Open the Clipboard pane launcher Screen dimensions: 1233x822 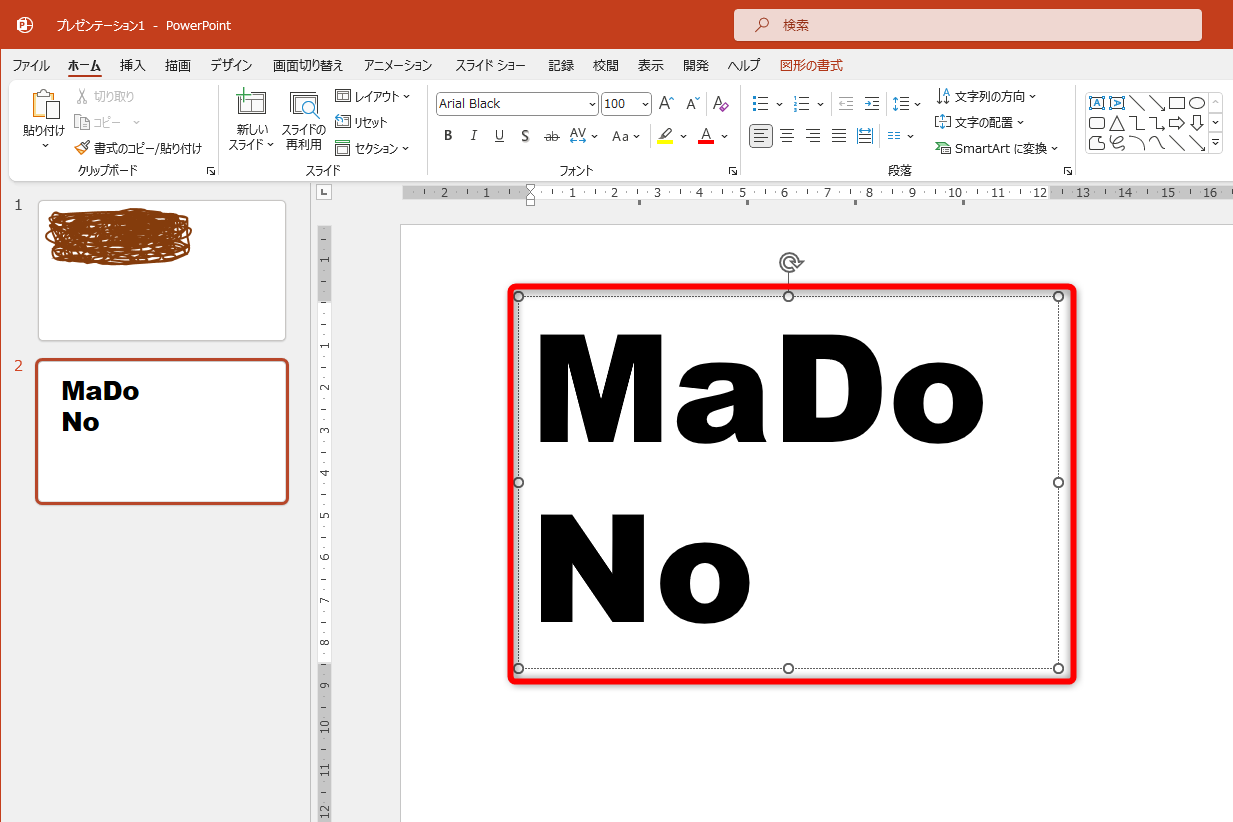pyautogui.click(x=211, y=171)
